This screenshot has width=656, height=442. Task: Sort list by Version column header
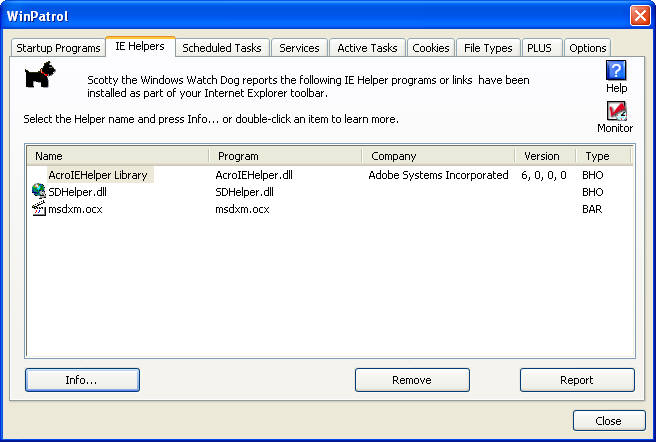click(x=546, y=156)
